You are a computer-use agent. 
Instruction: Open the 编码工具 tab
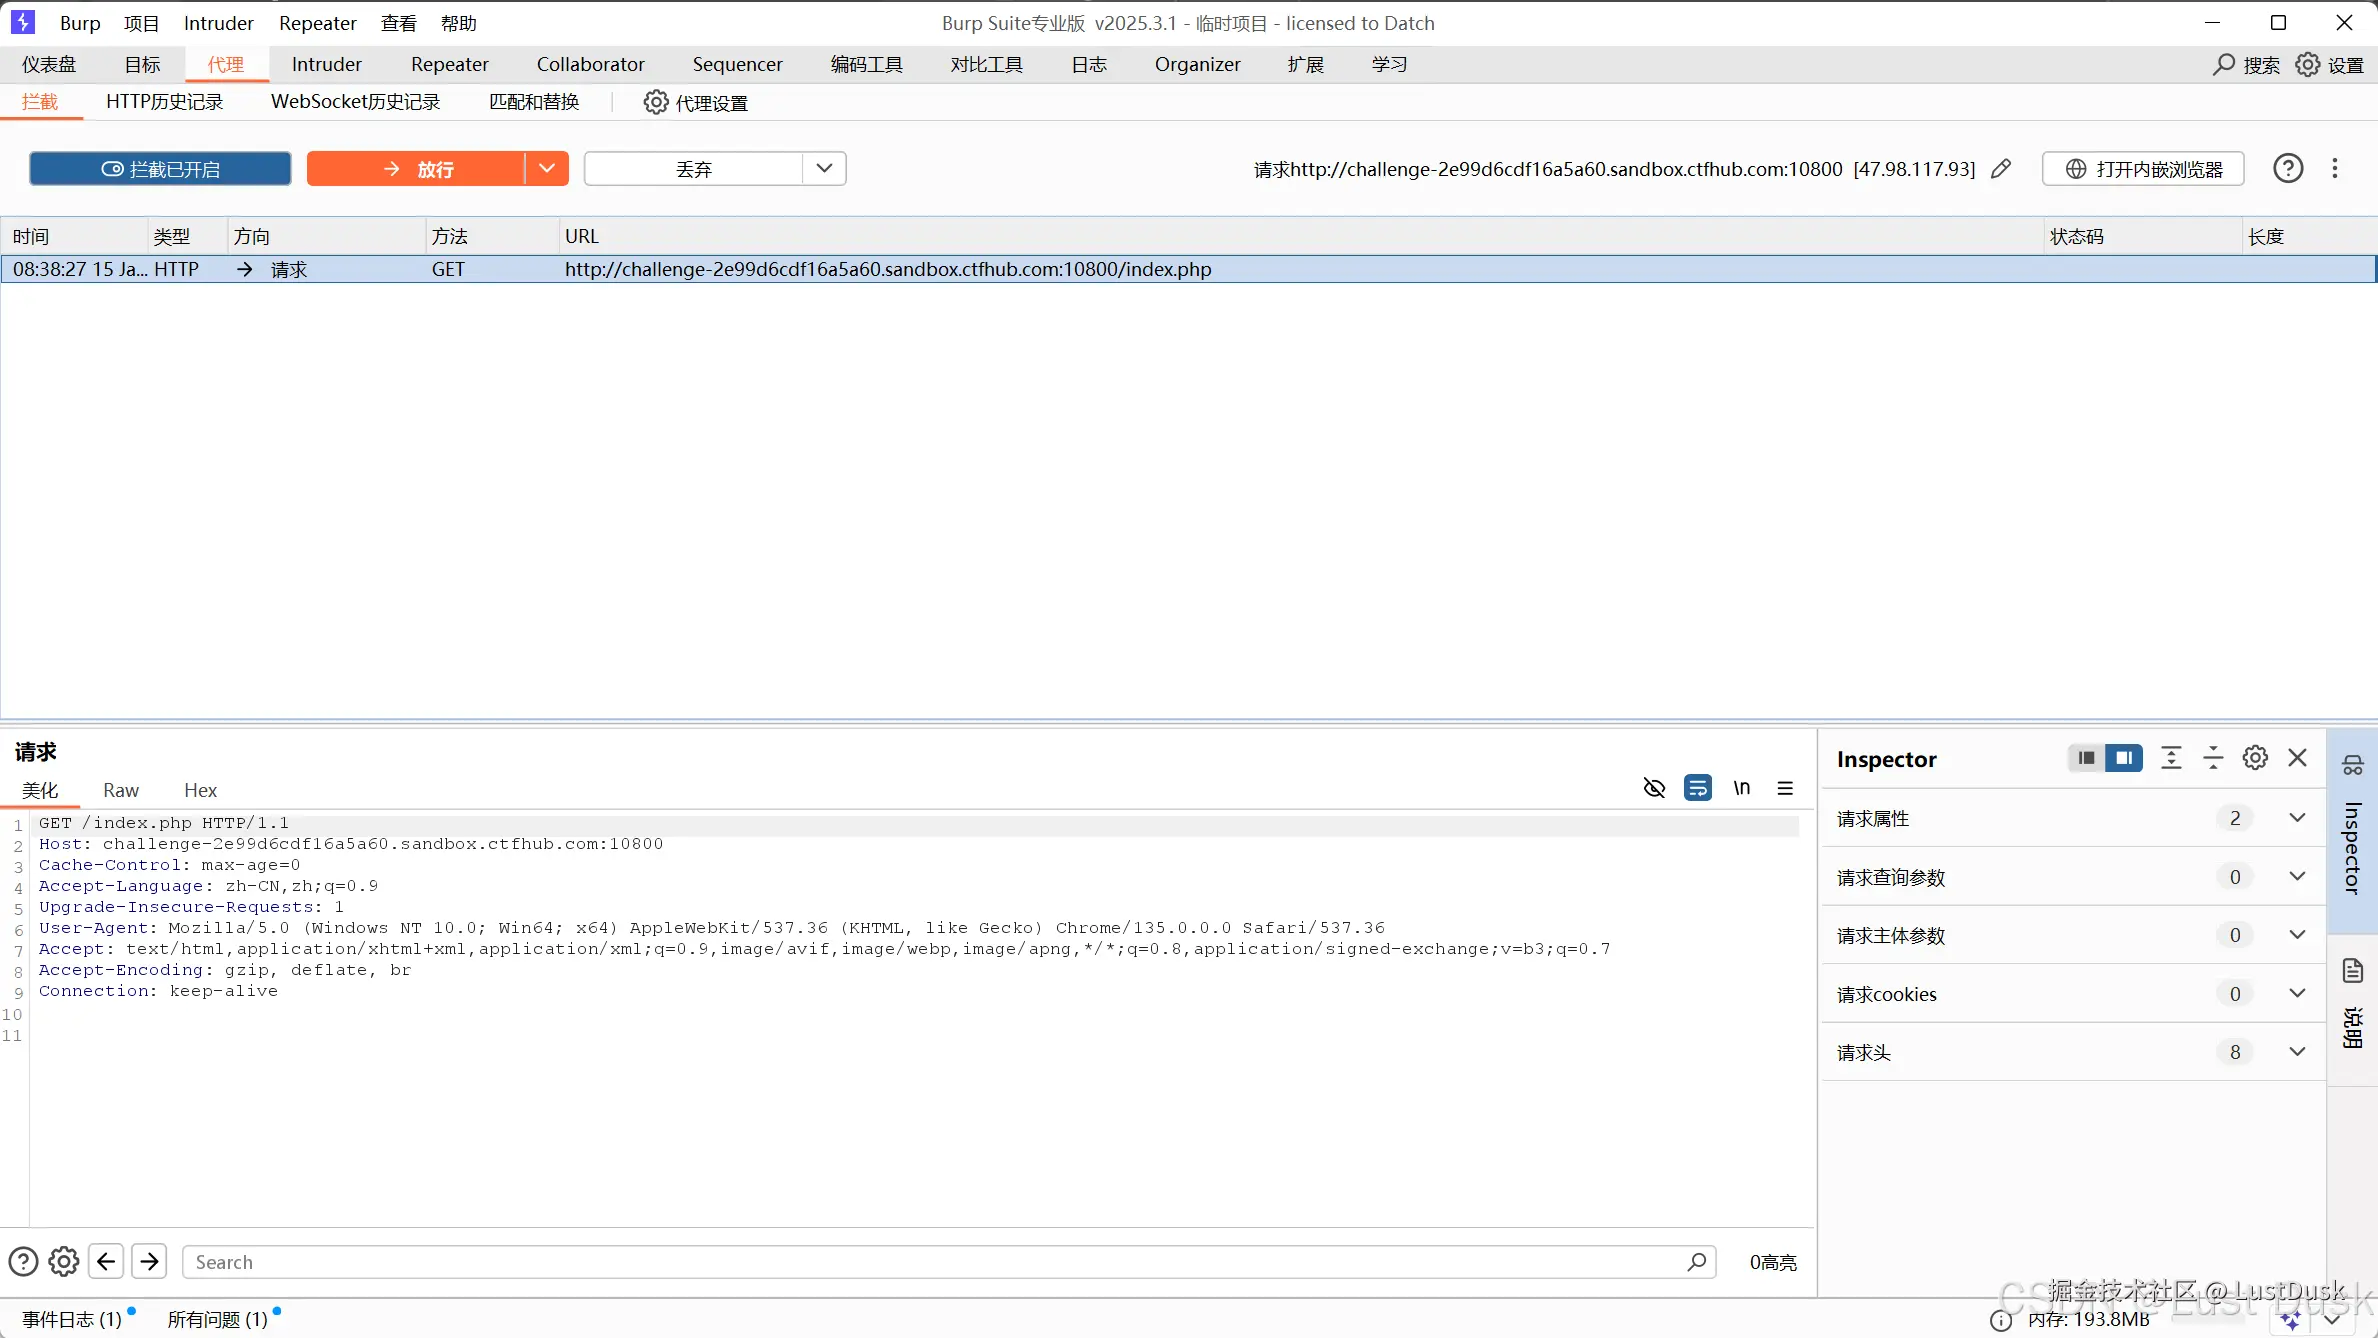(x=866, y=65)
